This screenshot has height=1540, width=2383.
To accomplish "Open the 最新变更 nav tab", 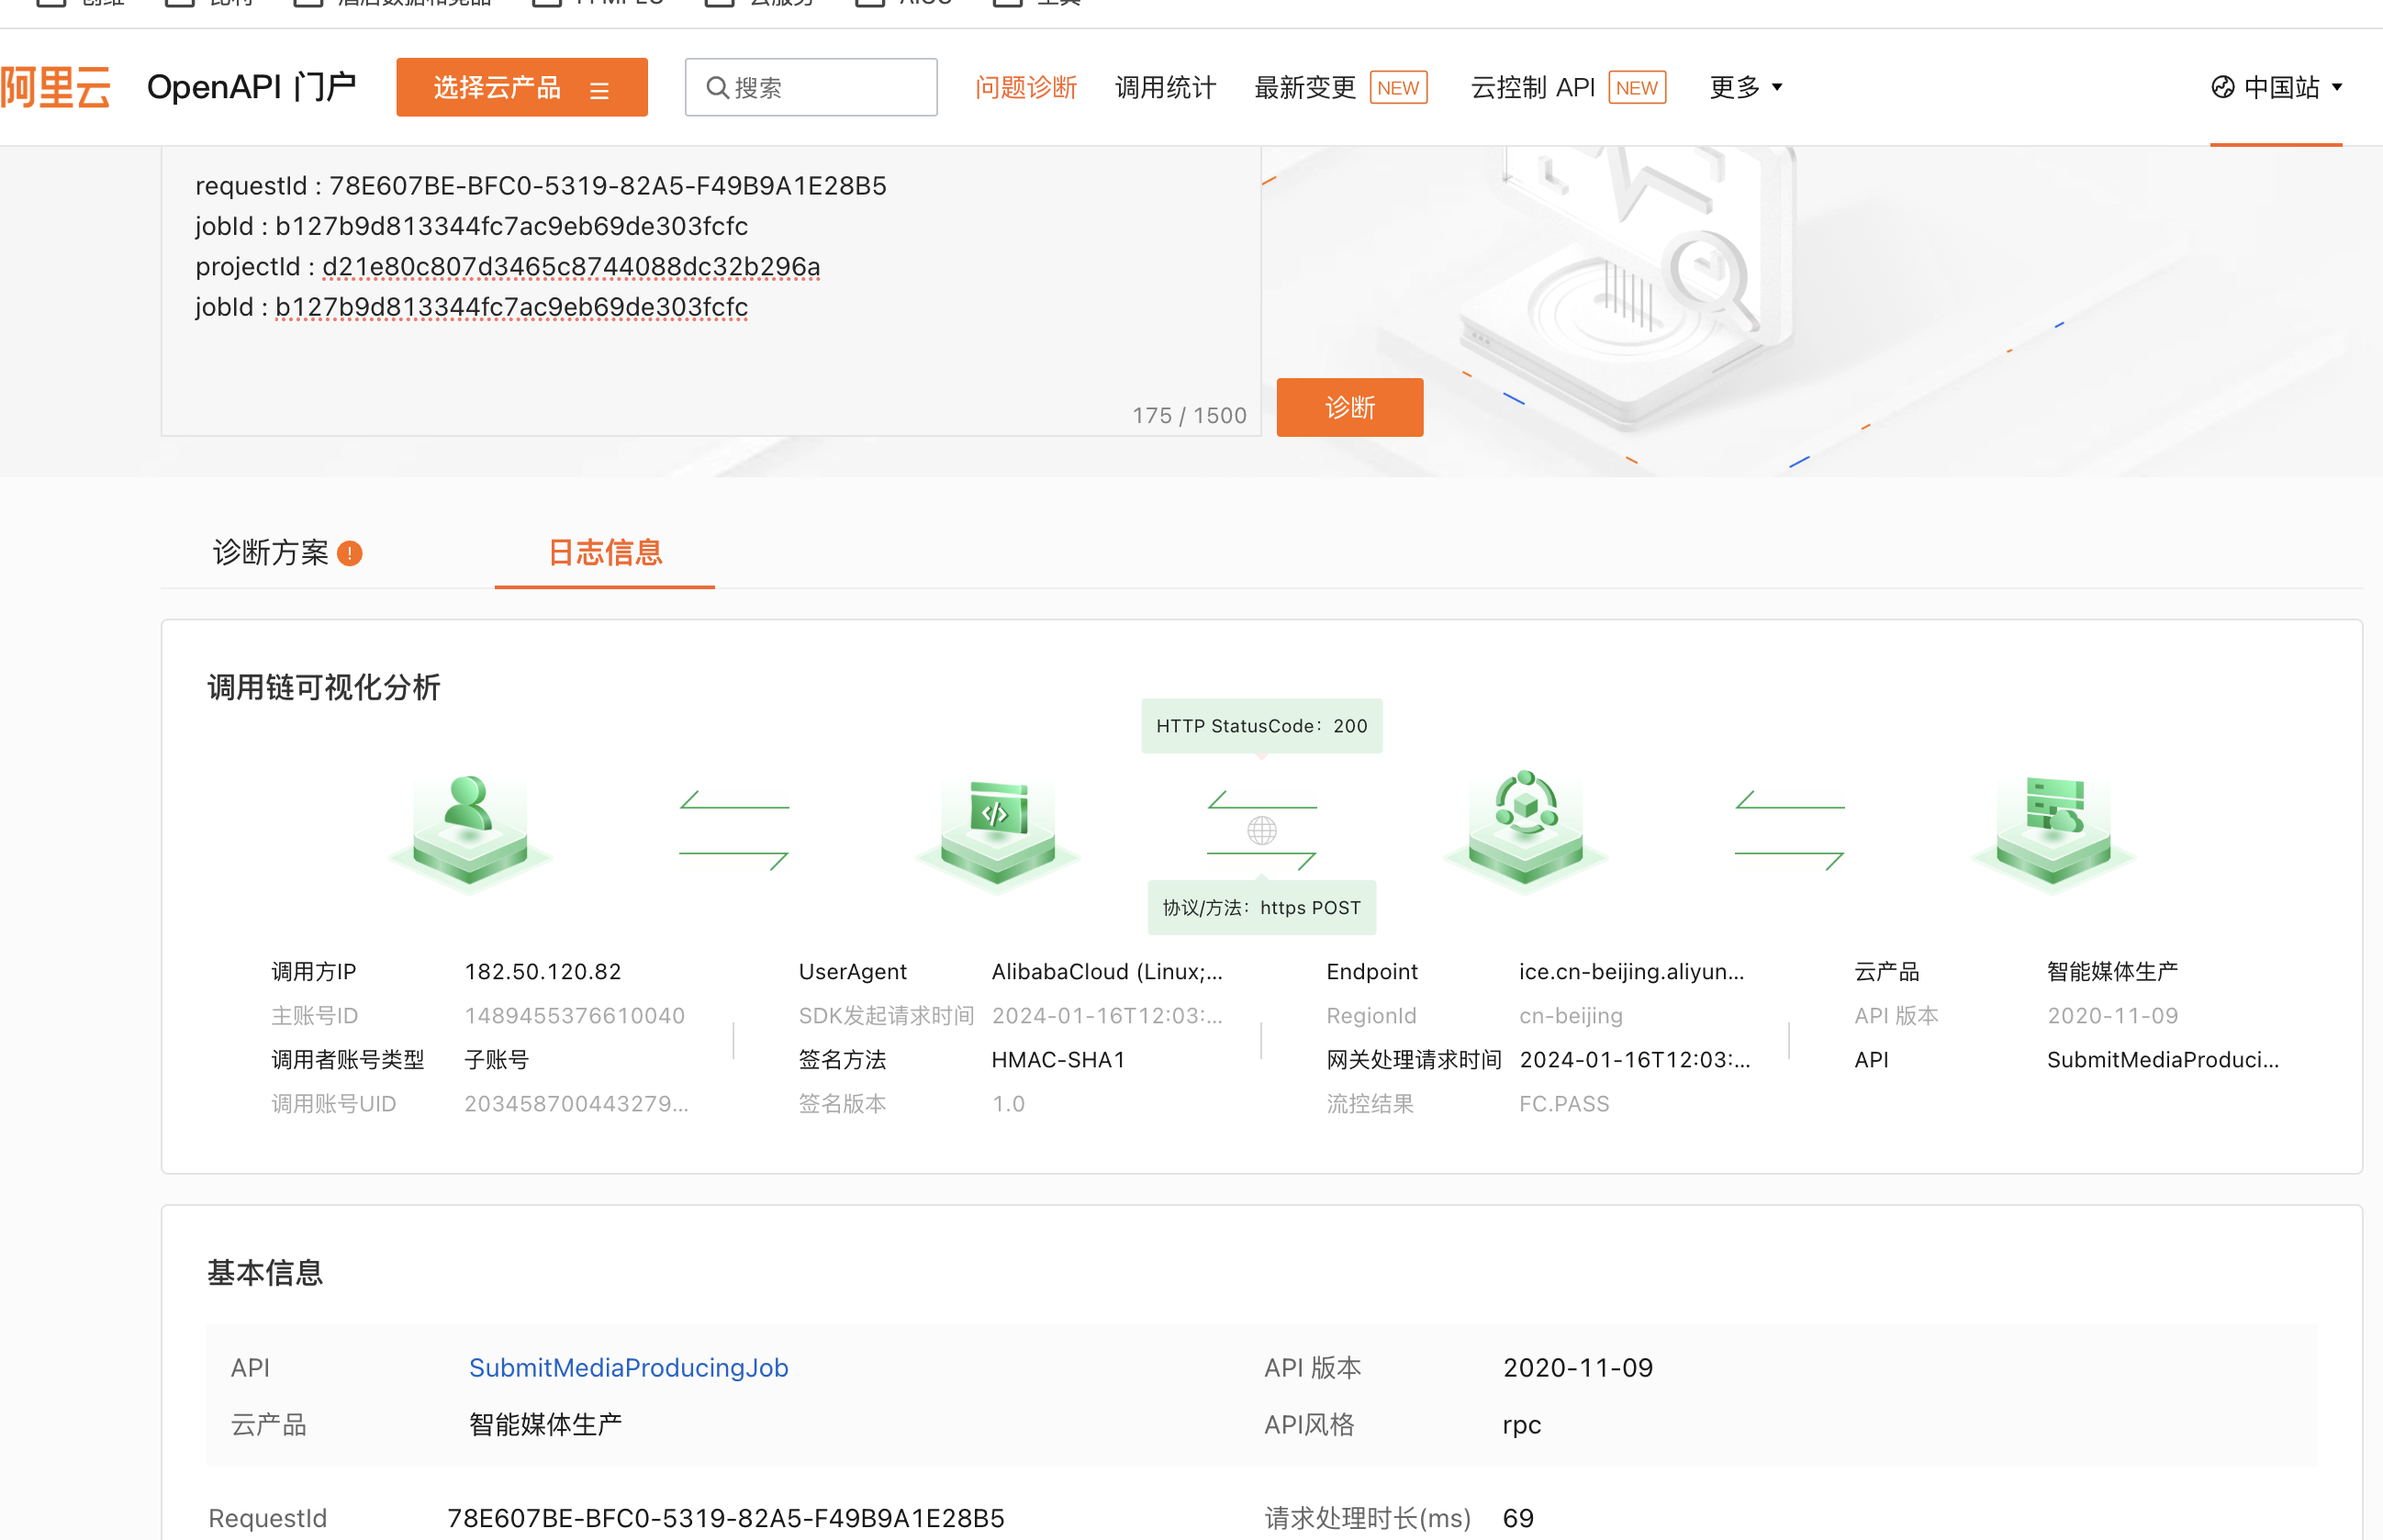I will [1305, 88].
